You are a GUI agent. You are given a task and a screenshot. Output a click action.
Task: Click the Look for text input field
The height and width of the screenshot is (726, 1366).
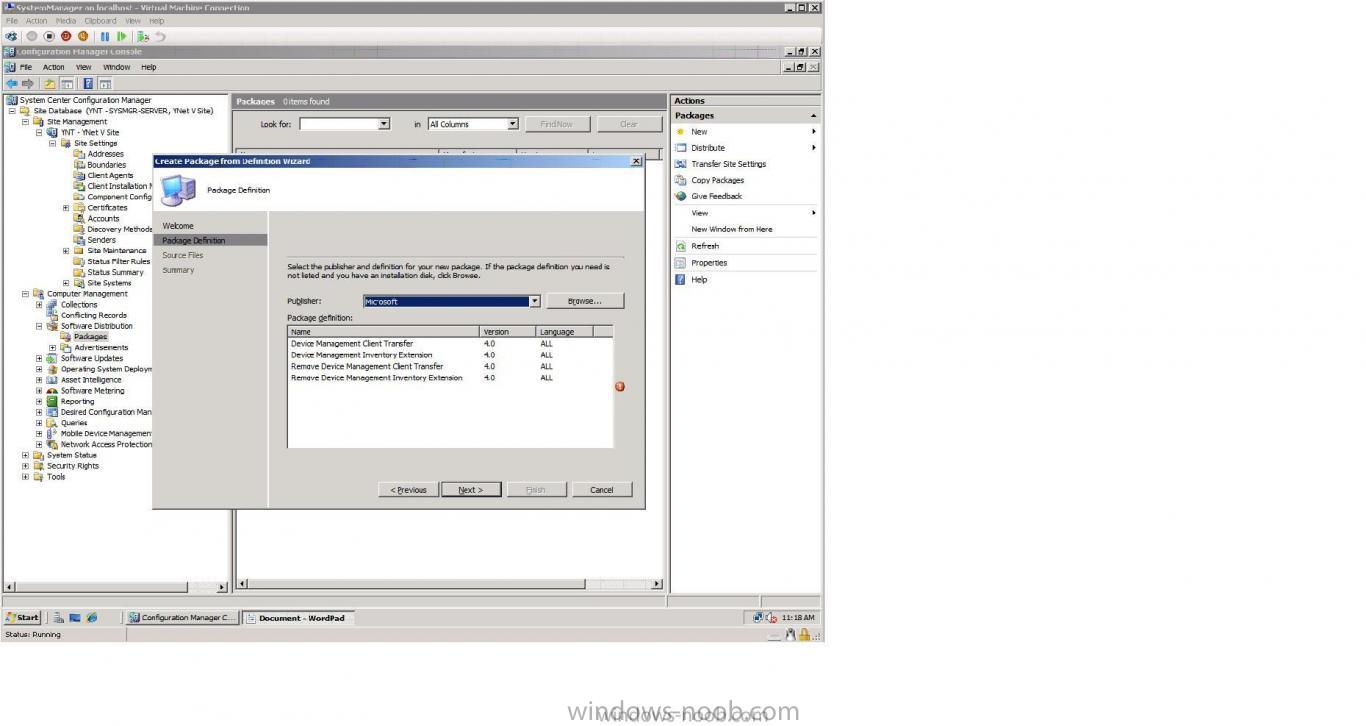tap(339, 124)
